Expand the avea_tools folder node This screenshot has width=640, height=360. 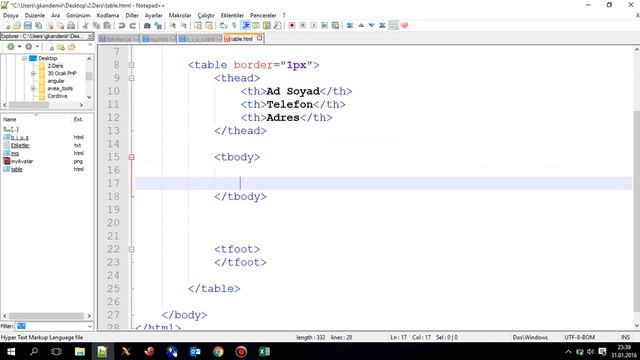point(33,89)
